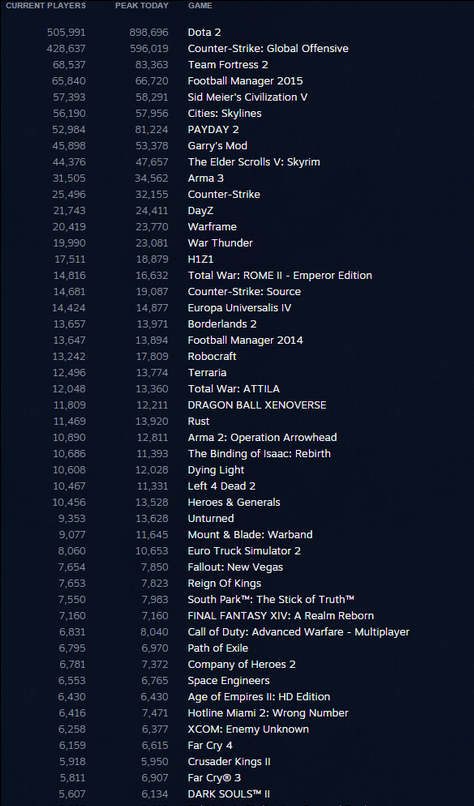Open Garry's Mod entry
The image size is (474, 806).
[217, 145]
